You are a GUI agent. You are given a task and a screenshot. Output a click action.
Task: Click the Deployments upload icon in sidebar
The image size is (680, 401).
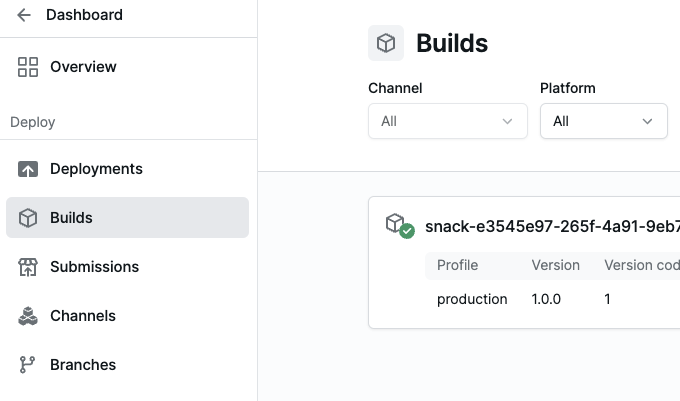tap(28, 169)
